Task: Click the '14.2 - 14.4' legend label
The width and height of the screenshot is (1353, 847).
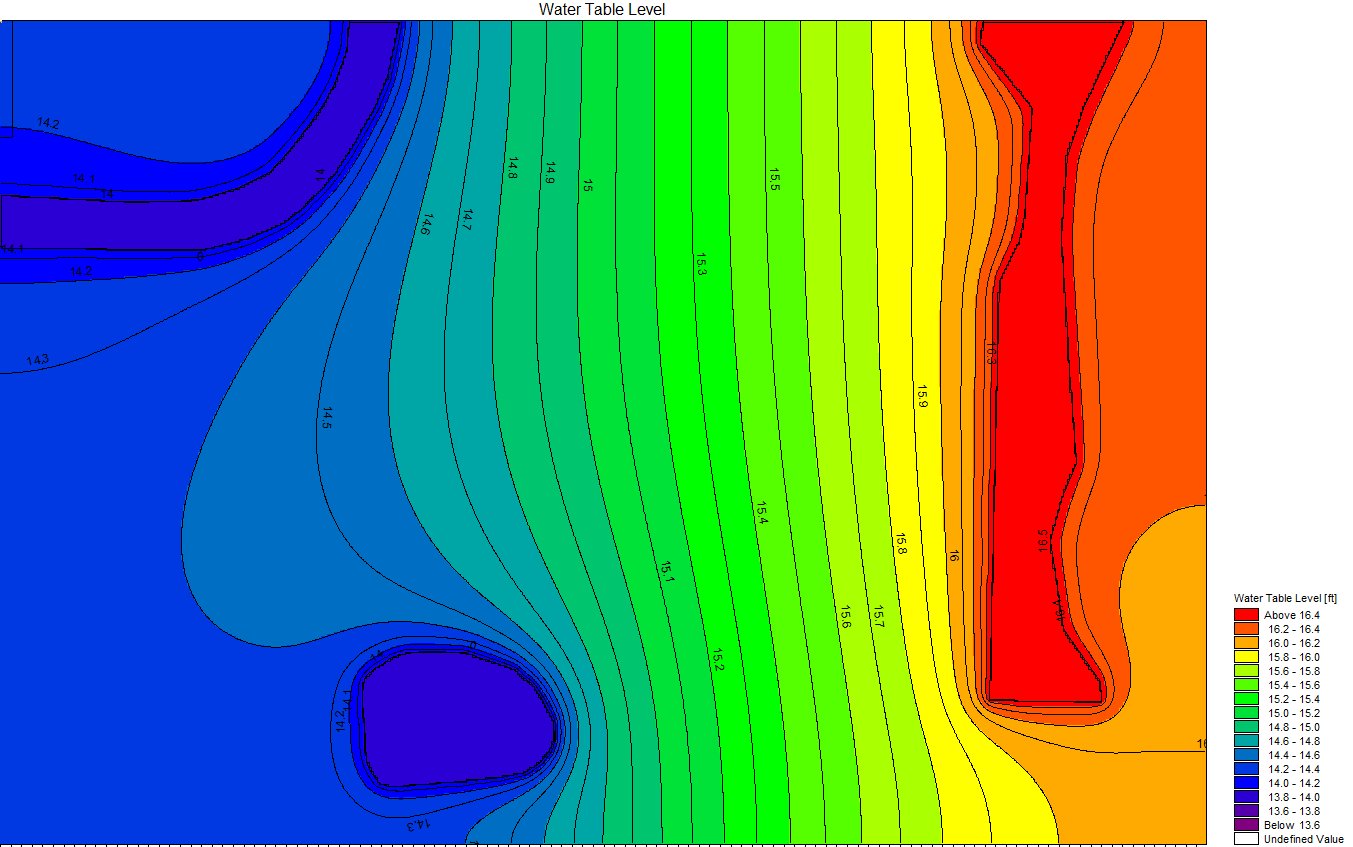Action: pyautogui.click(x=1294, y=769)
